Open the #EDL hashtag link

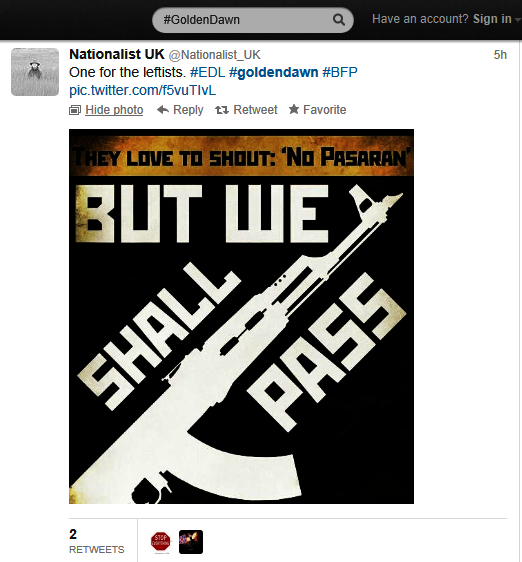(208, 72)
